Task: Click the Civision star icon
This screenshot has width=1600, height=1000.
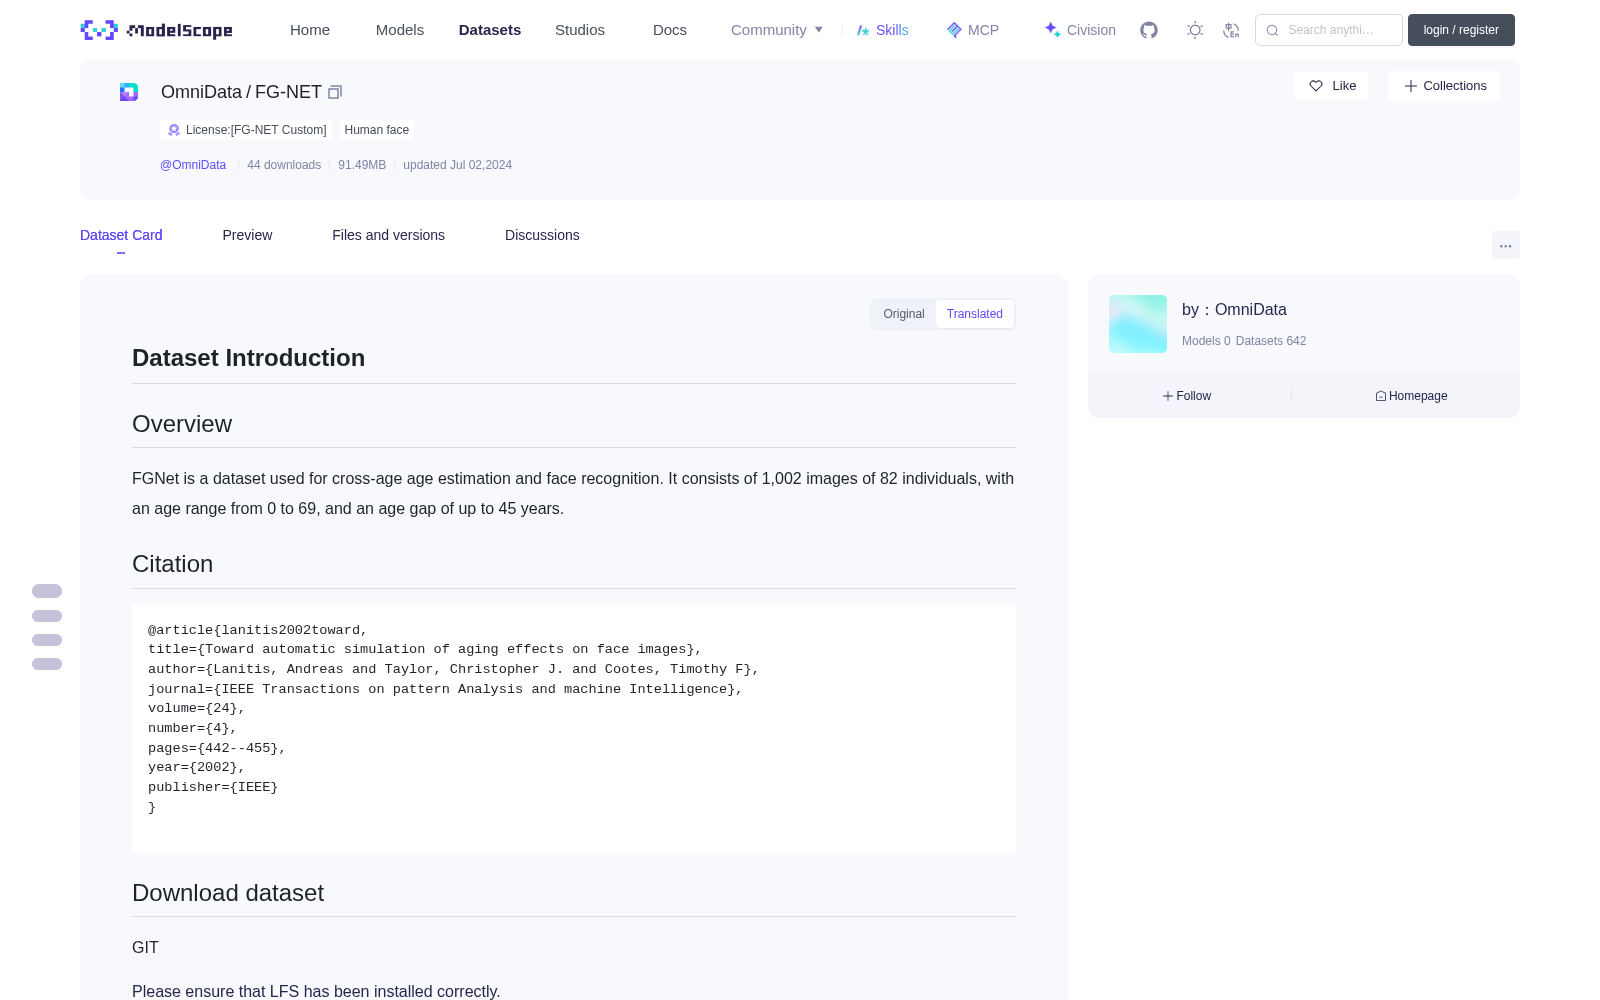Action: pos(1052,30)
